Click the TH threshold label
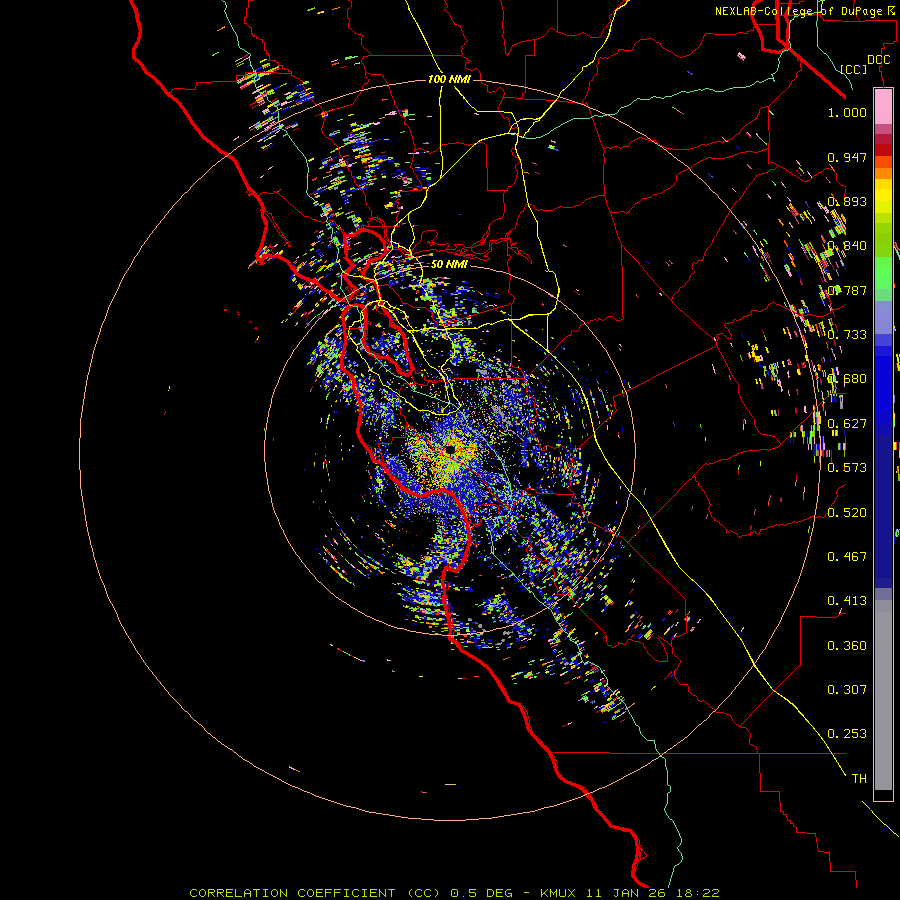This screenshot has width=900, height=900. tap(859, 779)
